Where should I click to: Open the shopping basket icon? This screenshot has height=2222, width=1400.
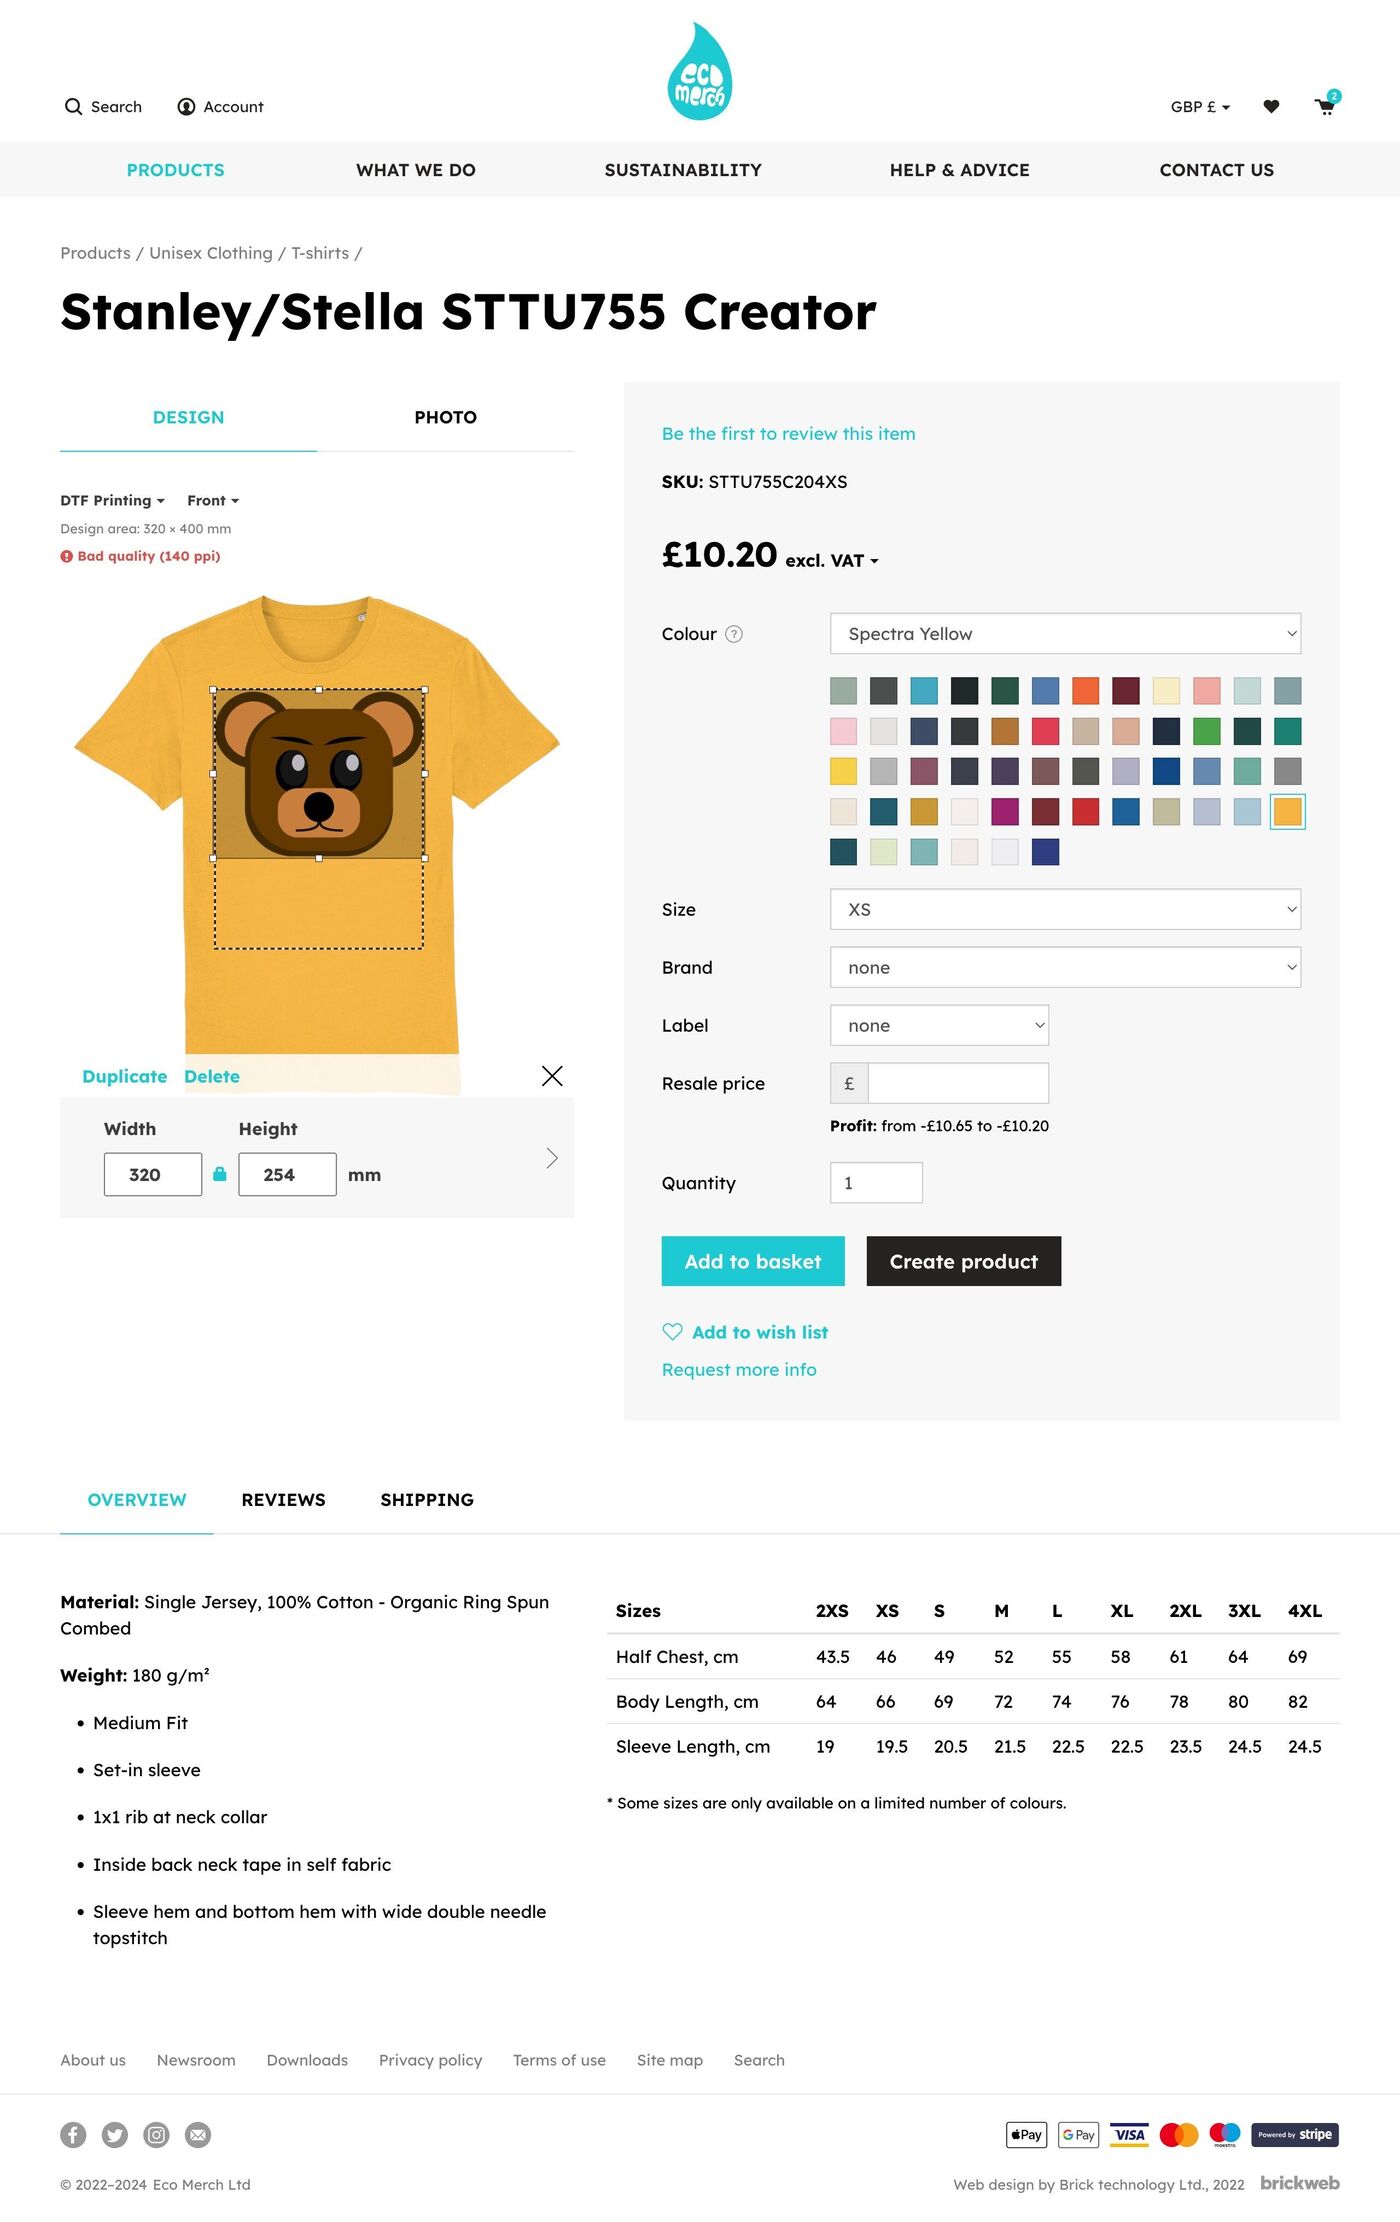(x=1325, y=107)
